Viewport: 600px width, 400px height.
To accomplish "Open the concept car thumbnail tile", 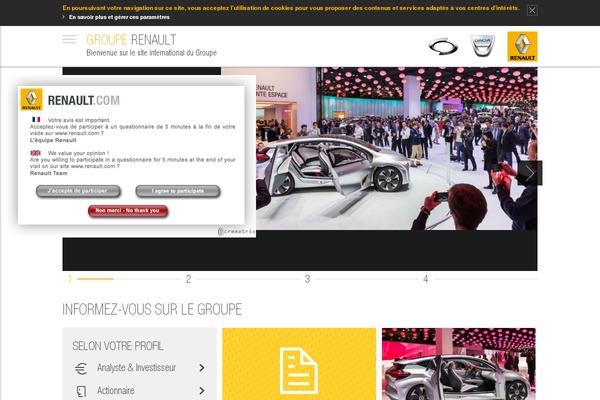I will point(458,364).
